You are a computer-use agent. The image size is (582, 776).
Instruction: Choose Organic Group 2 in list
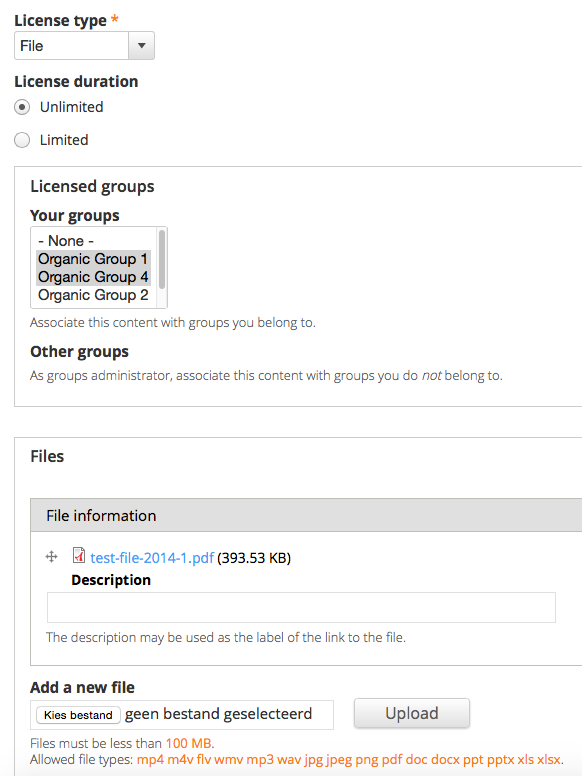point(93,295)
